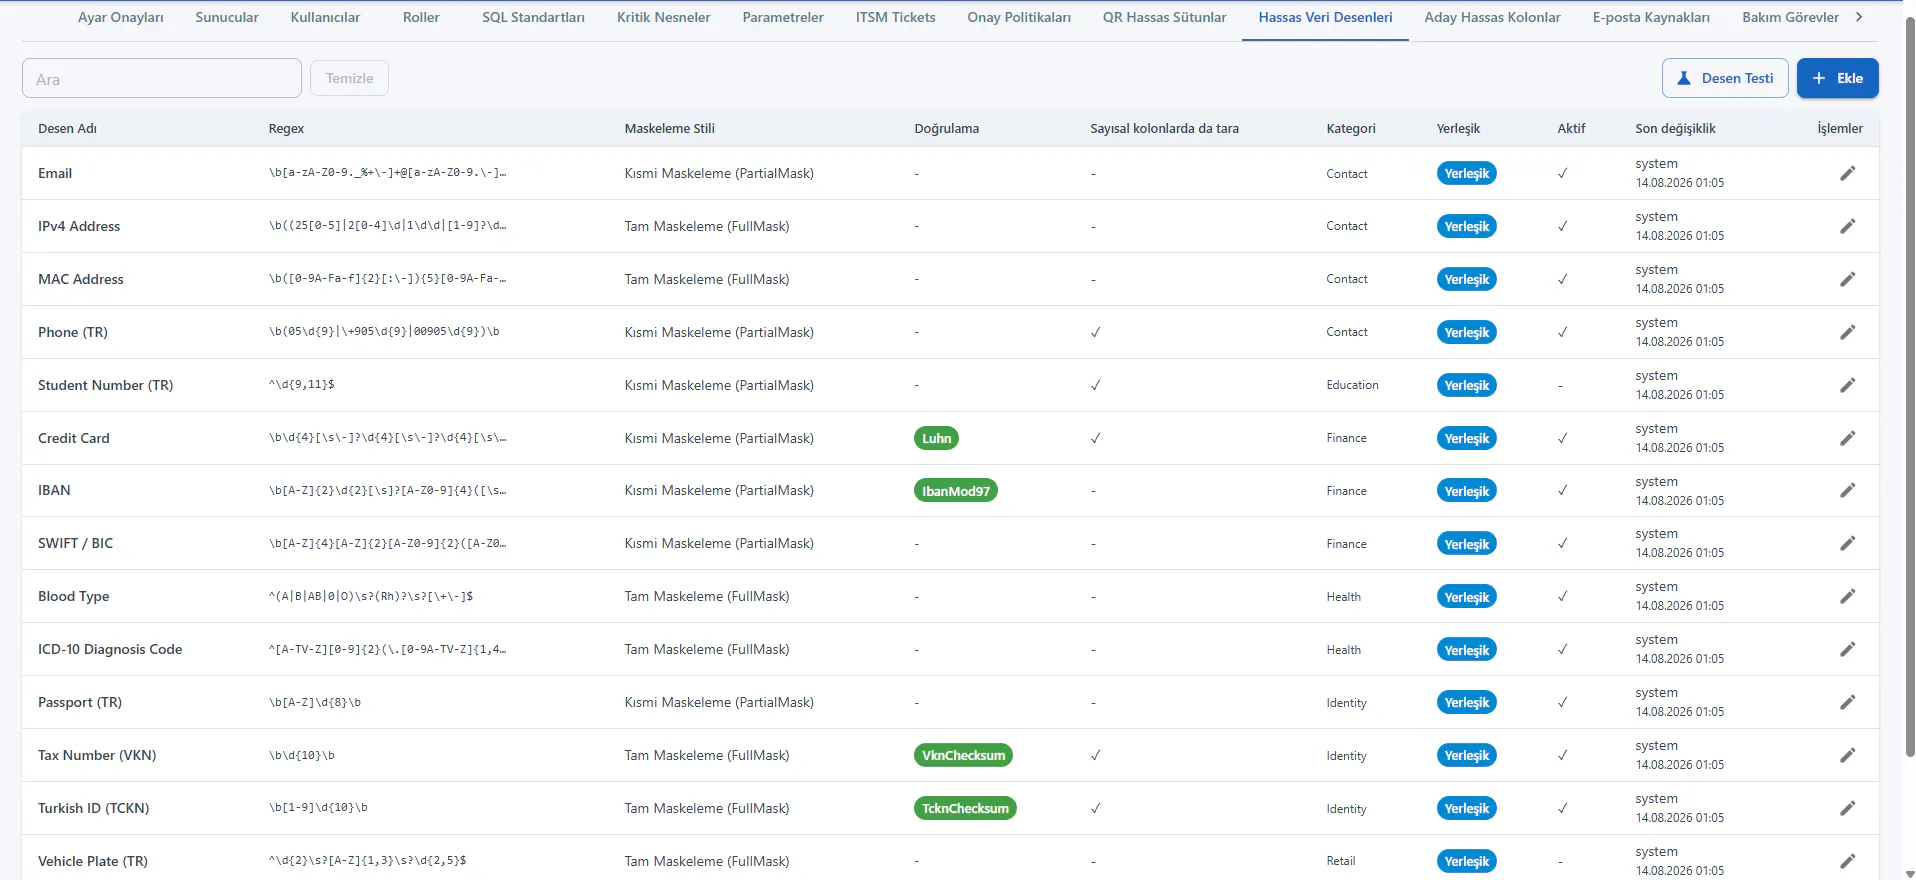This screenshot has height=880, width=1916.
Task: Click the Regex column header
Action: [286, 128]
